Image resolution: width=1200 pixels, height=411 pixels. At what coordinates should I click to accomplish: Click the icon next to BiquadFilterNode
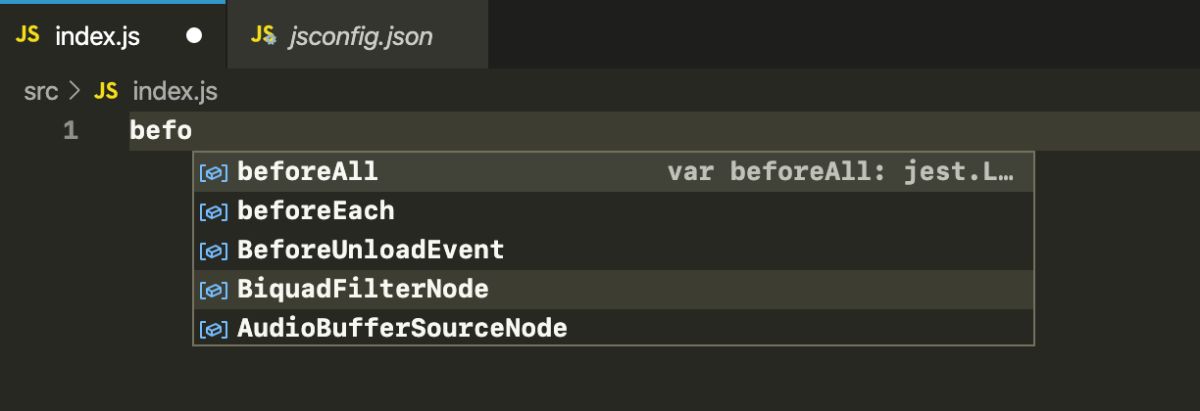pyautogui.click(x=213, y=290)
